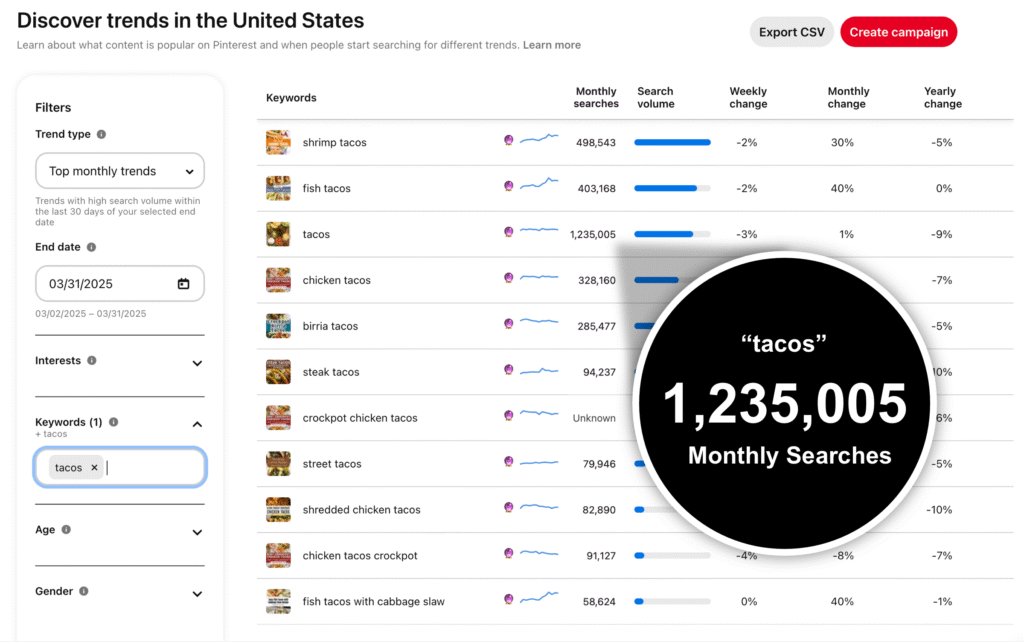Image resolution: width=1024 pixels, height=642 pixels.
Task: Expand the Gender filter section
Action: (197, 593)
